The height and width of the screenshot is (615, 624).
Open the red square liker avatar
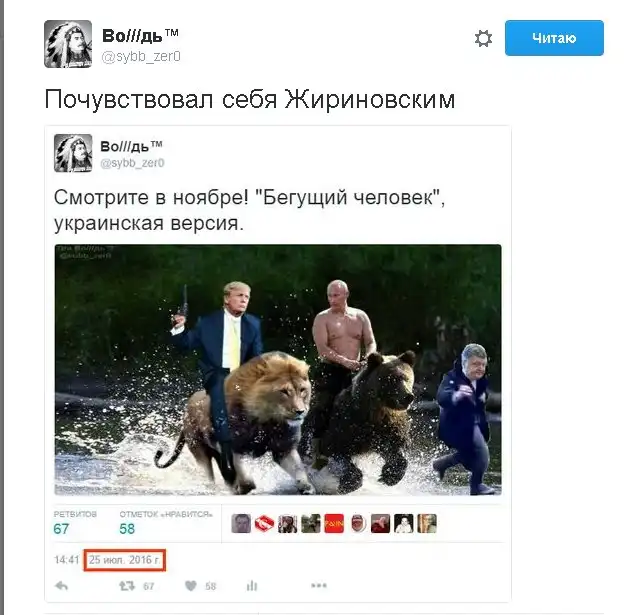tap(334, 523)
